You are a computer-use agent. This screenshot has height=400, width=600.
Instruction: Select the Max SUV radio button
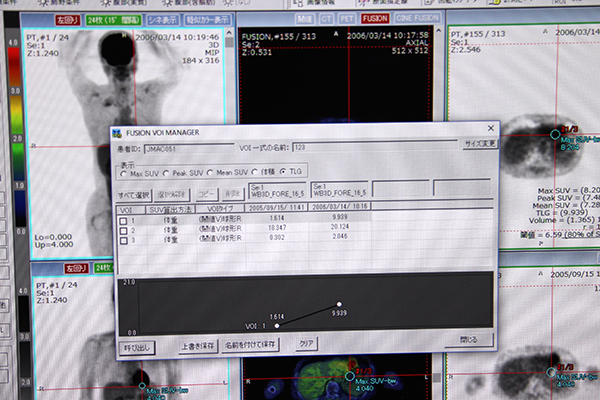[x=125, y=172]
